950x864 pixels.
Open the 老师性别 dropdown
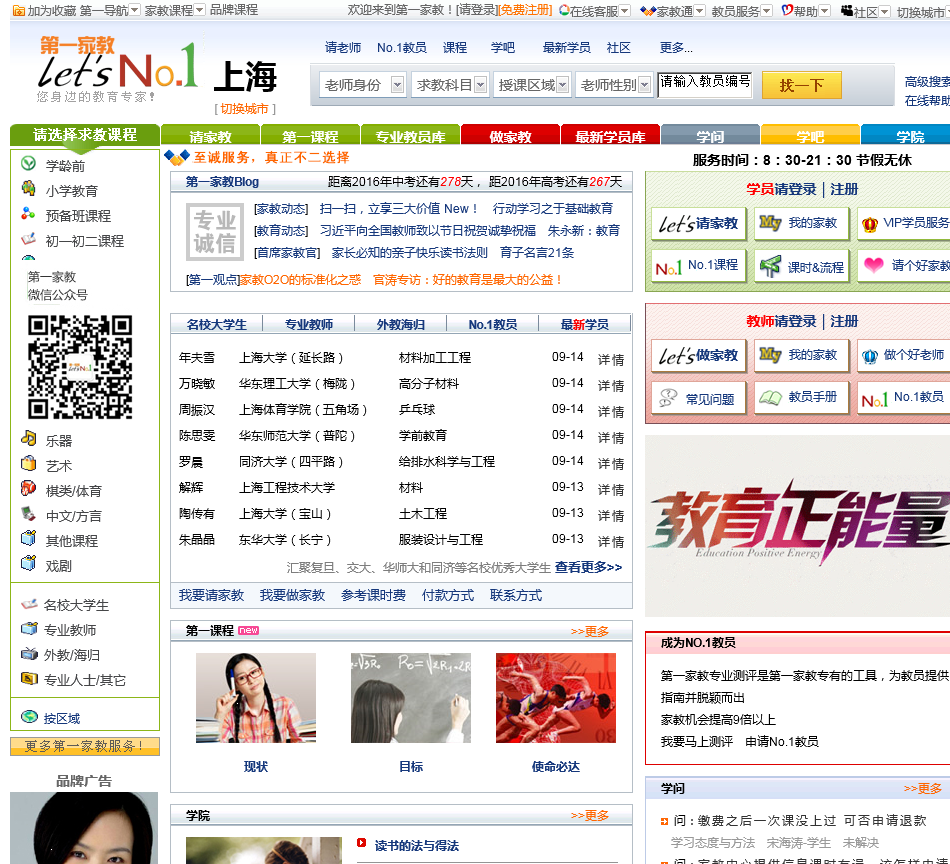[613, 85]
